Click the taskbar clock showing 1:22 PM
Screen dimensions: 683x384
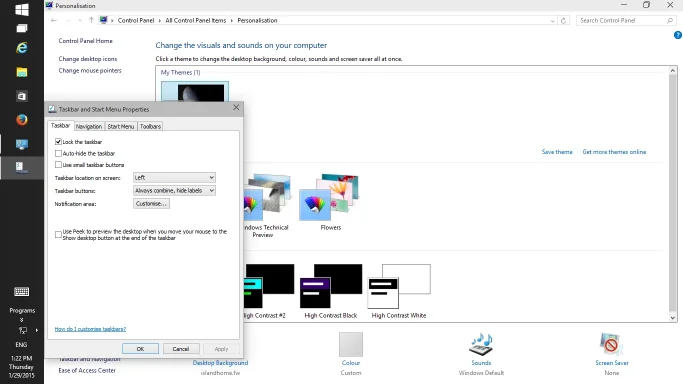pyautogui.click(x=21, y=367)
